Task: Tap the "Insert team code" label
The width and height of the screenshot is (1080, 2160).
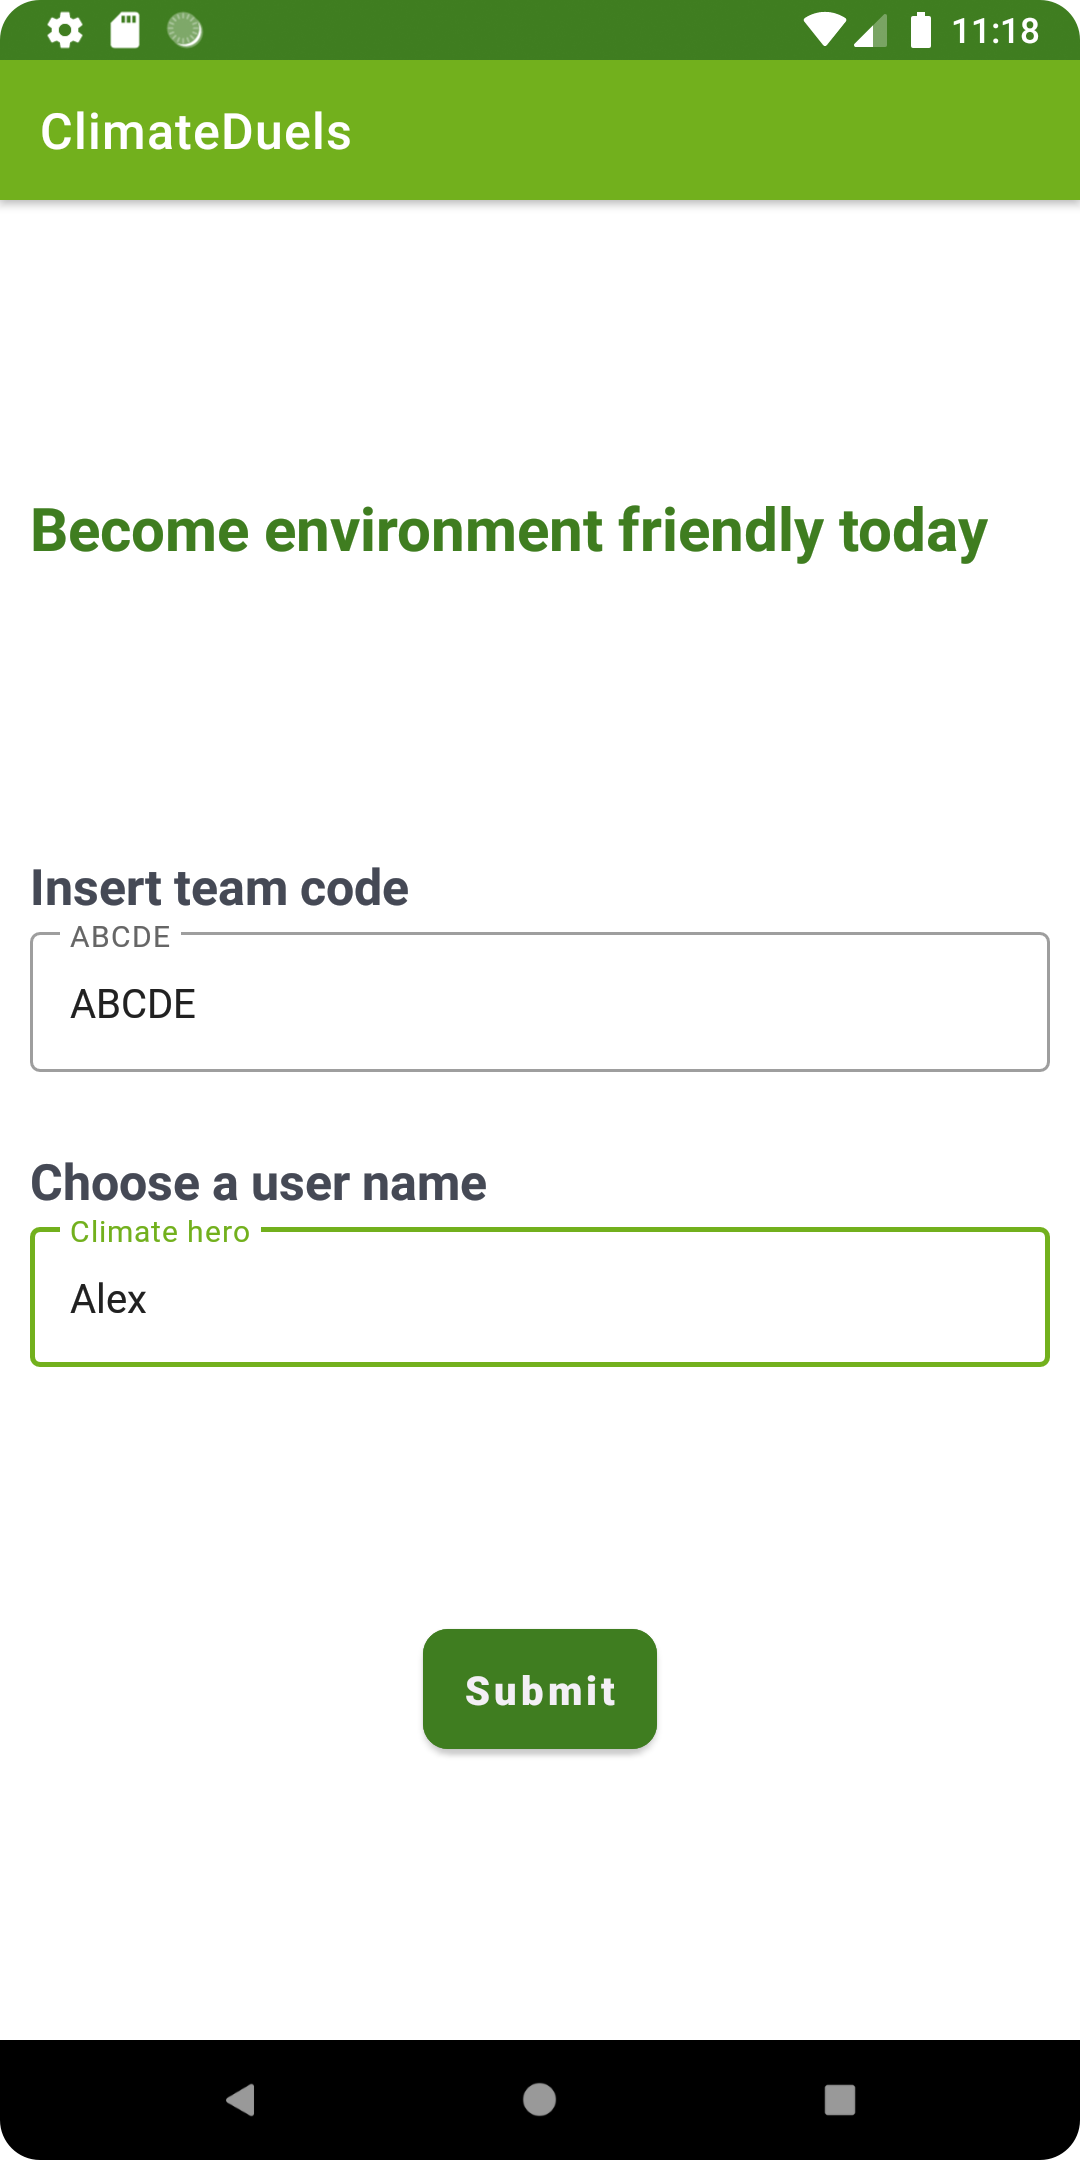Action: click(219, 888)
